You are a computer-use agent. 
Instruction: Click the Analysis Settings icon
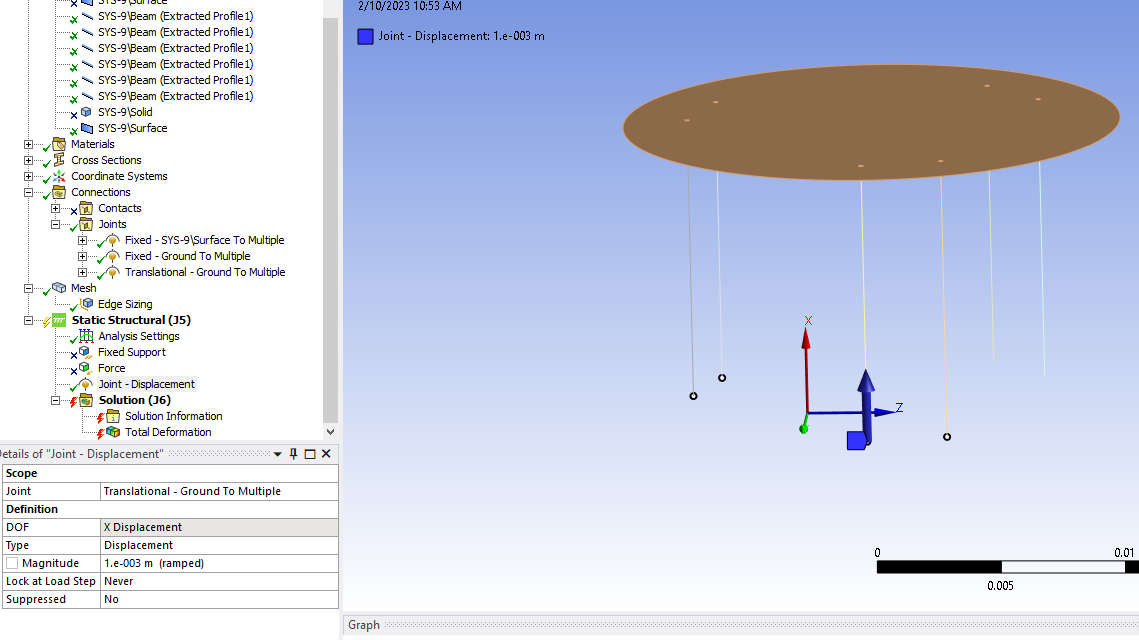[86, 336]
